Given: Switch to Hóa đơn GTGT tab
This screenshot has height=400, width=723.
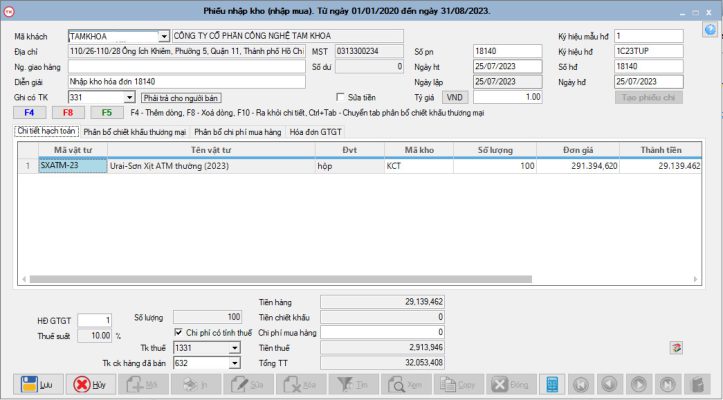Looking at the screenshot, I should coord(315,132).
